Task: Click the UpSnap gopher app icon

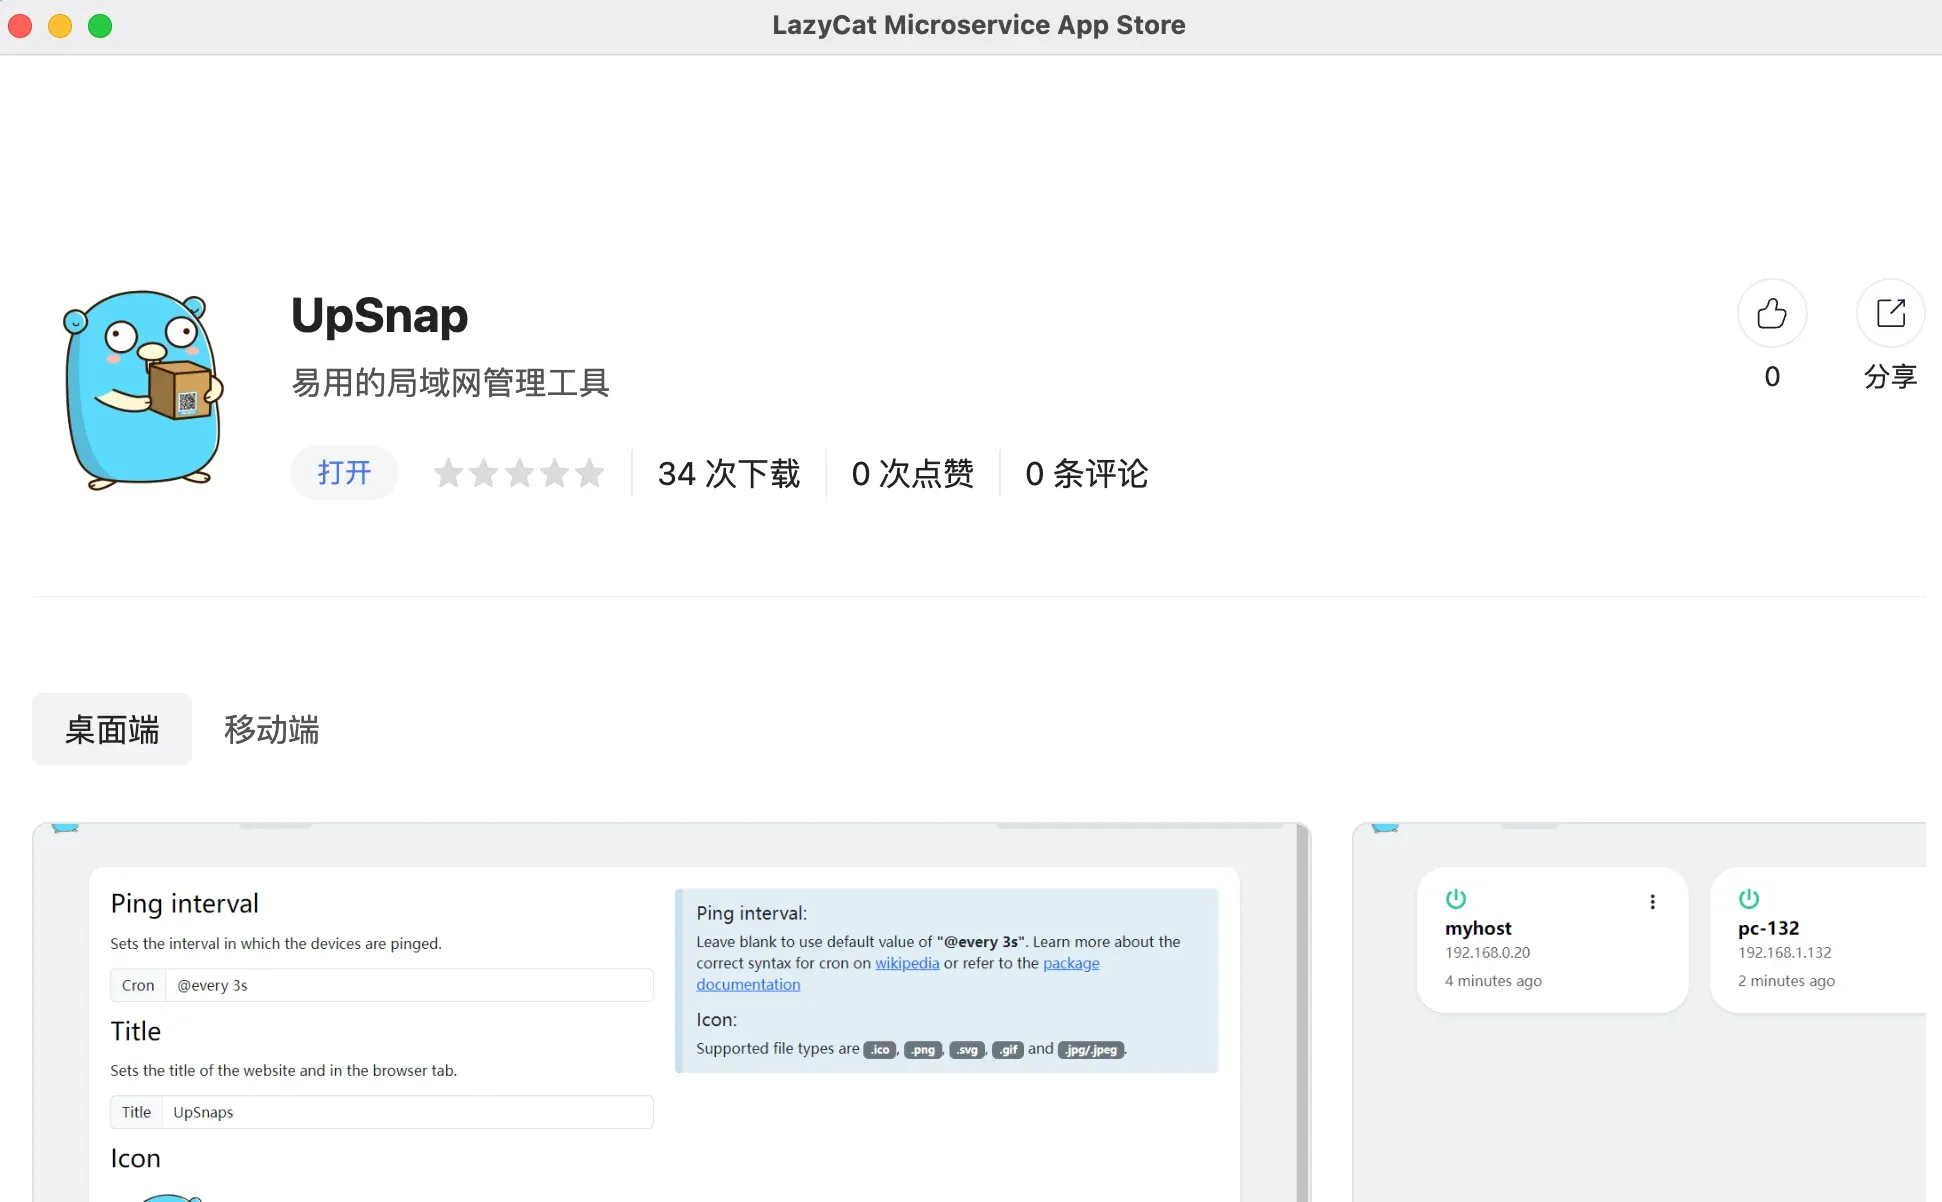Action: (x=143, y=390)
